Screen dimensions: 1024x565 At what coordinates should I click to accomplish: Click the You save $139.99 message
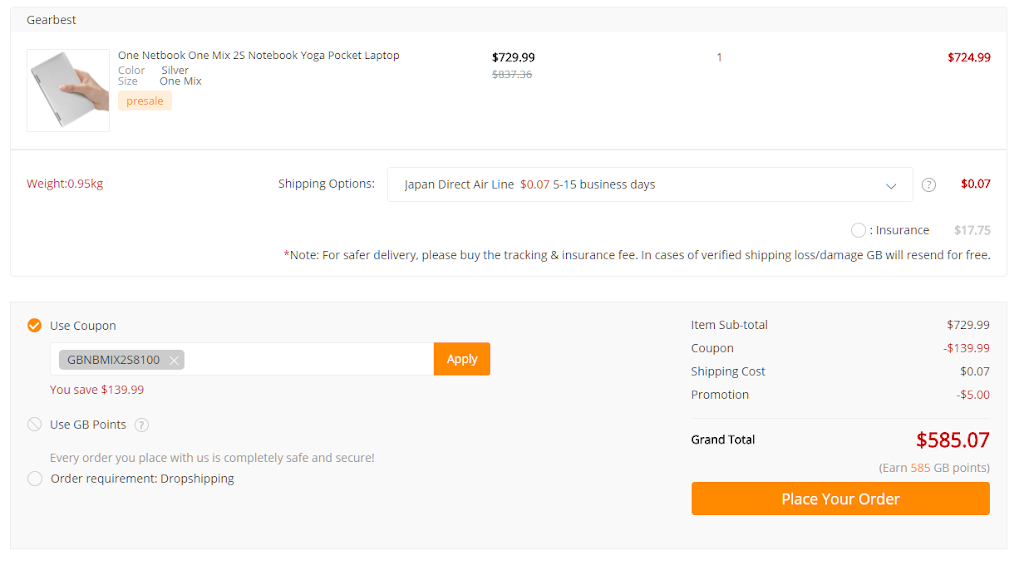[x=97, y=390]
